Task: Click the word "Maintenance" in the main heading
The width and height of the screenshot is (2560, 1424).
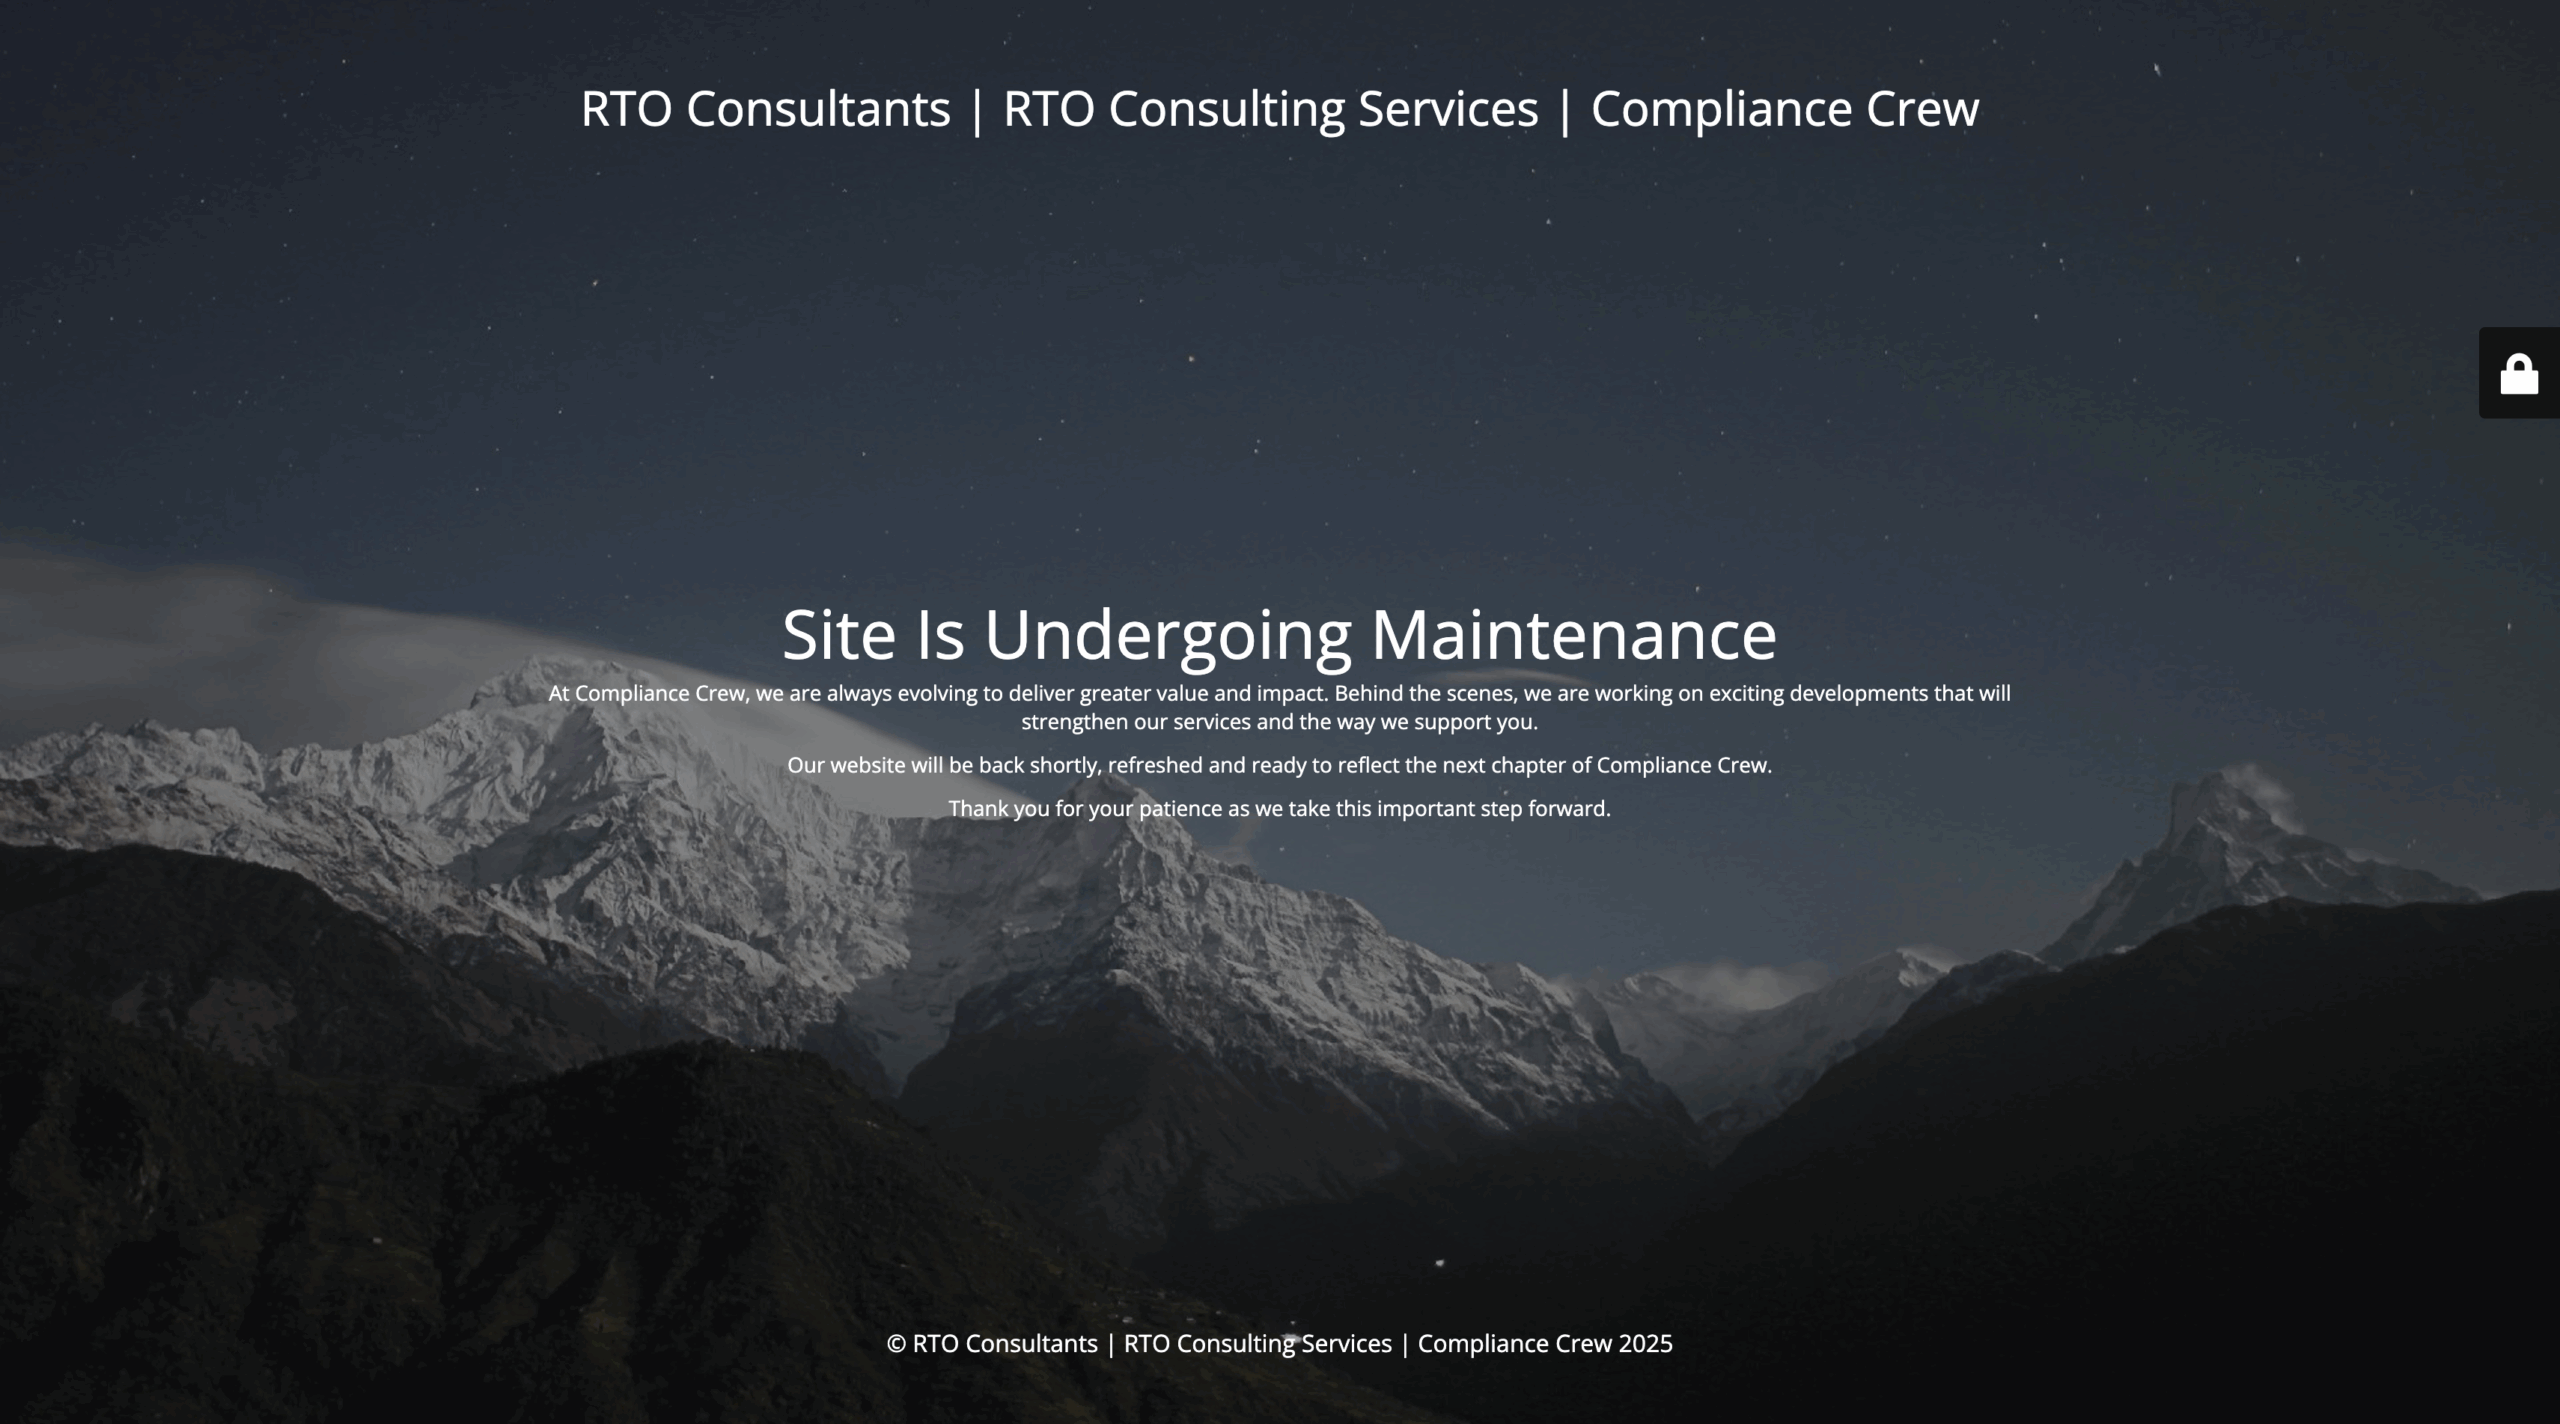Action: [1573, 635]
